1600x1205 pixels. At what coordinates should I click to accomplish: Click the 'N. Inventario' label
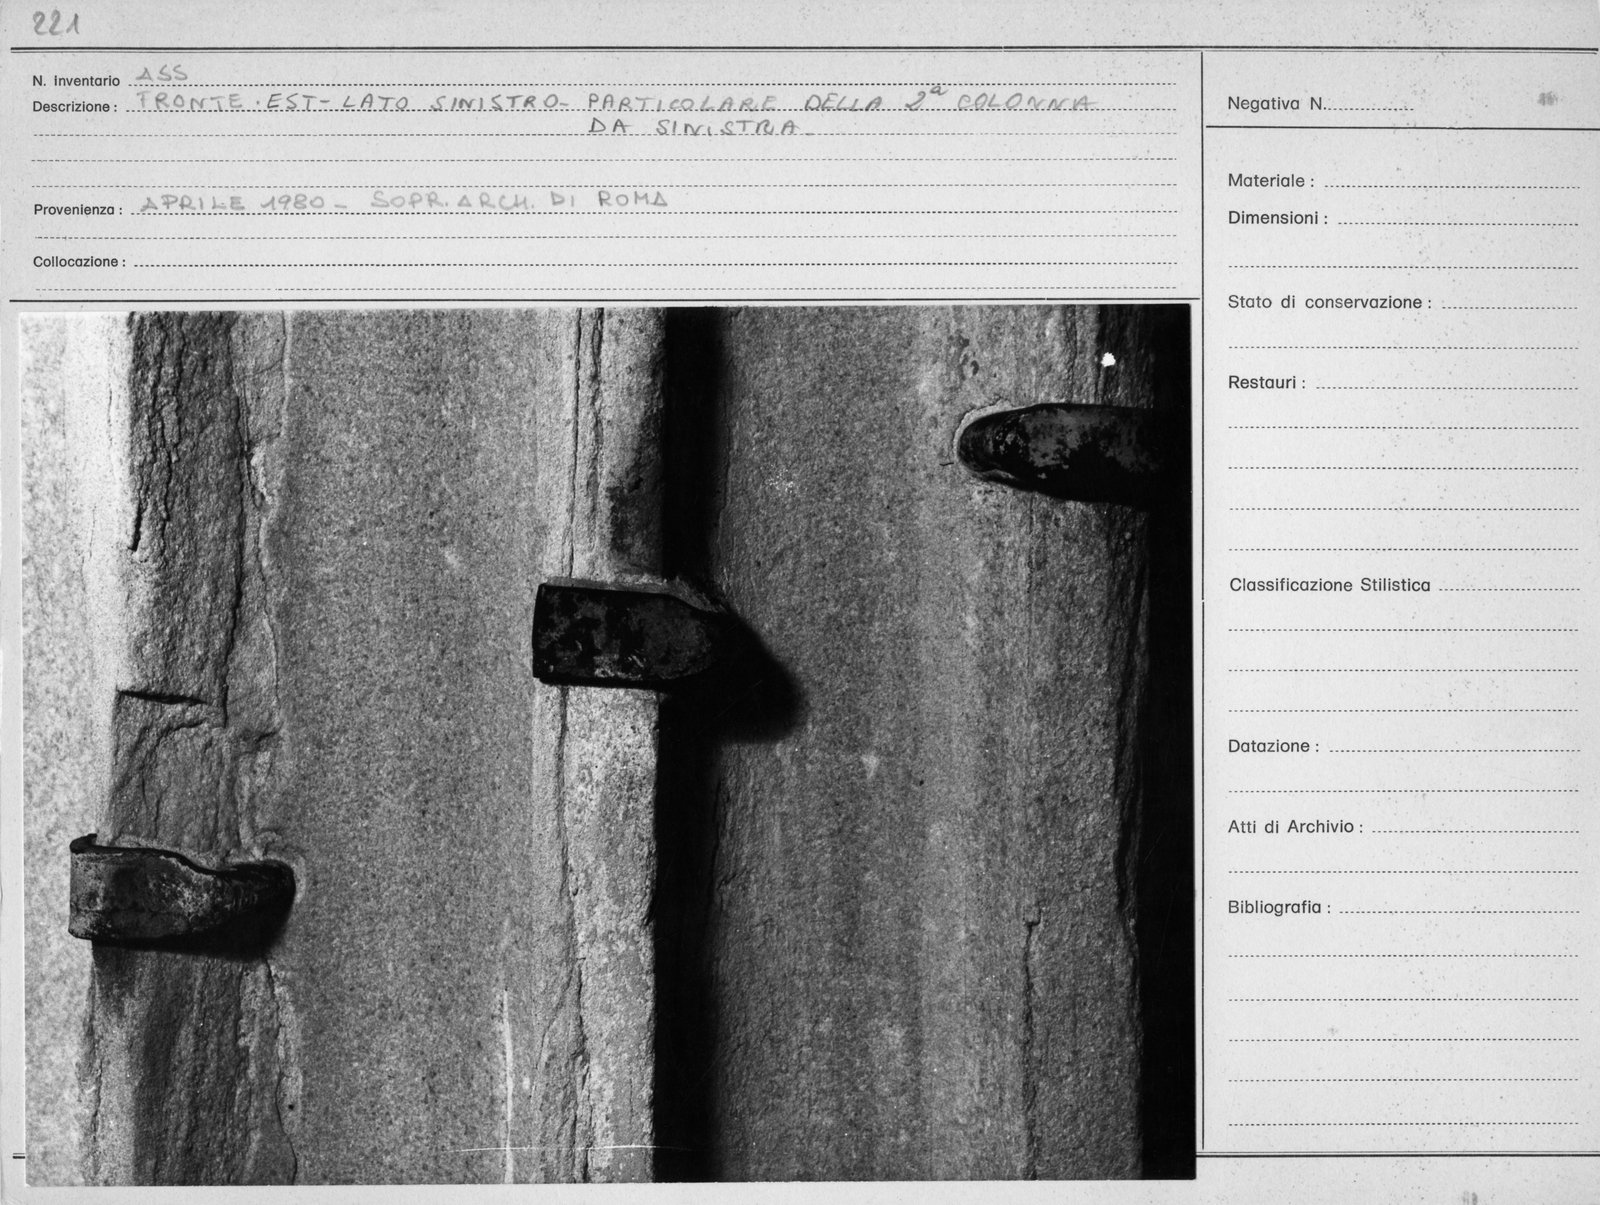pos(76,81)
